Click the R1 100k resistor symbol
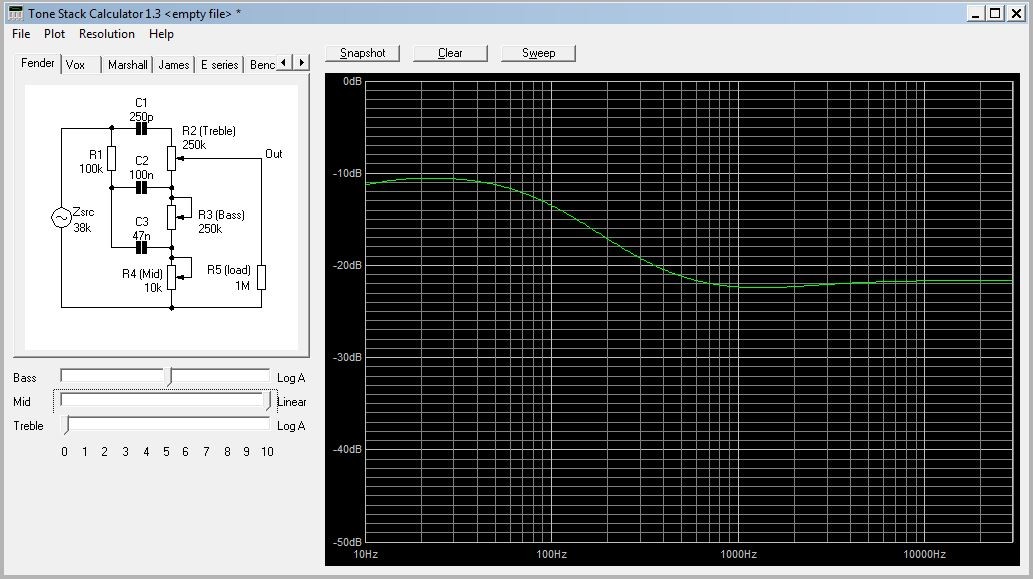Image resolution: width=1033 pixels, height=579 pixels. click(111, 159)
